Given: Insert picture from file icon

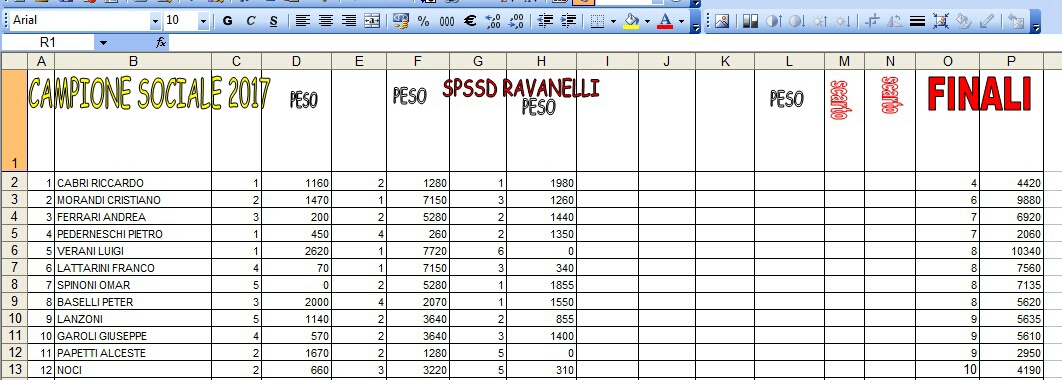Looking at the screenshot, I should (x=721, y=21).
